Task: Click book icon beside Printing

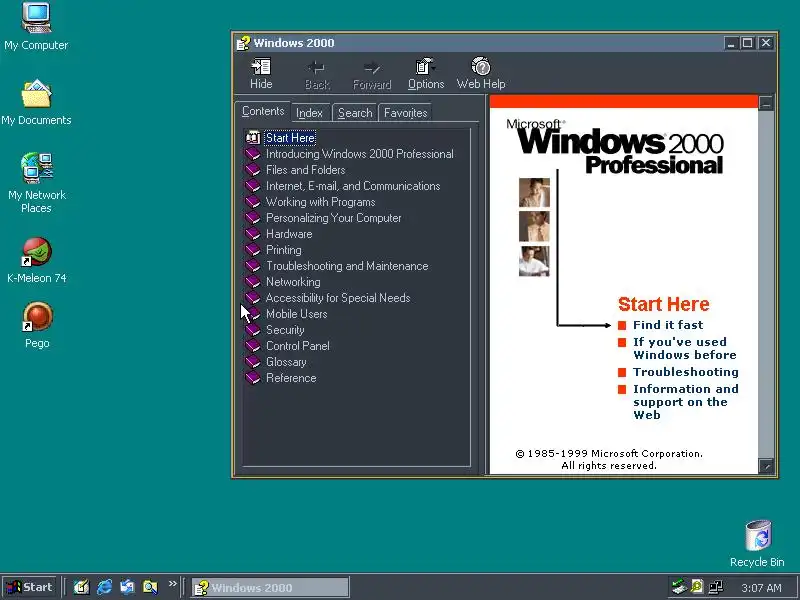Action: click(253, 249)
